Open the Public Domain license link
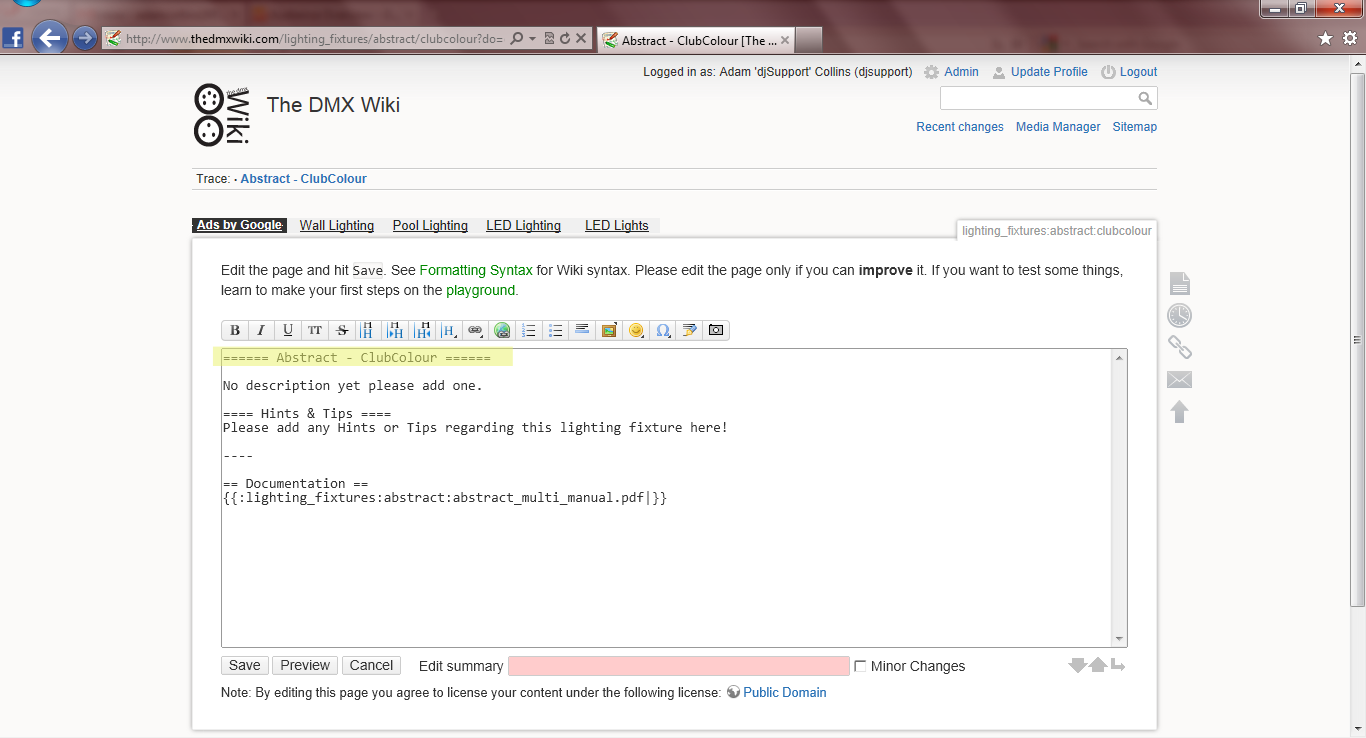This screenshot has height=738, width=1366. pos(785,692)
